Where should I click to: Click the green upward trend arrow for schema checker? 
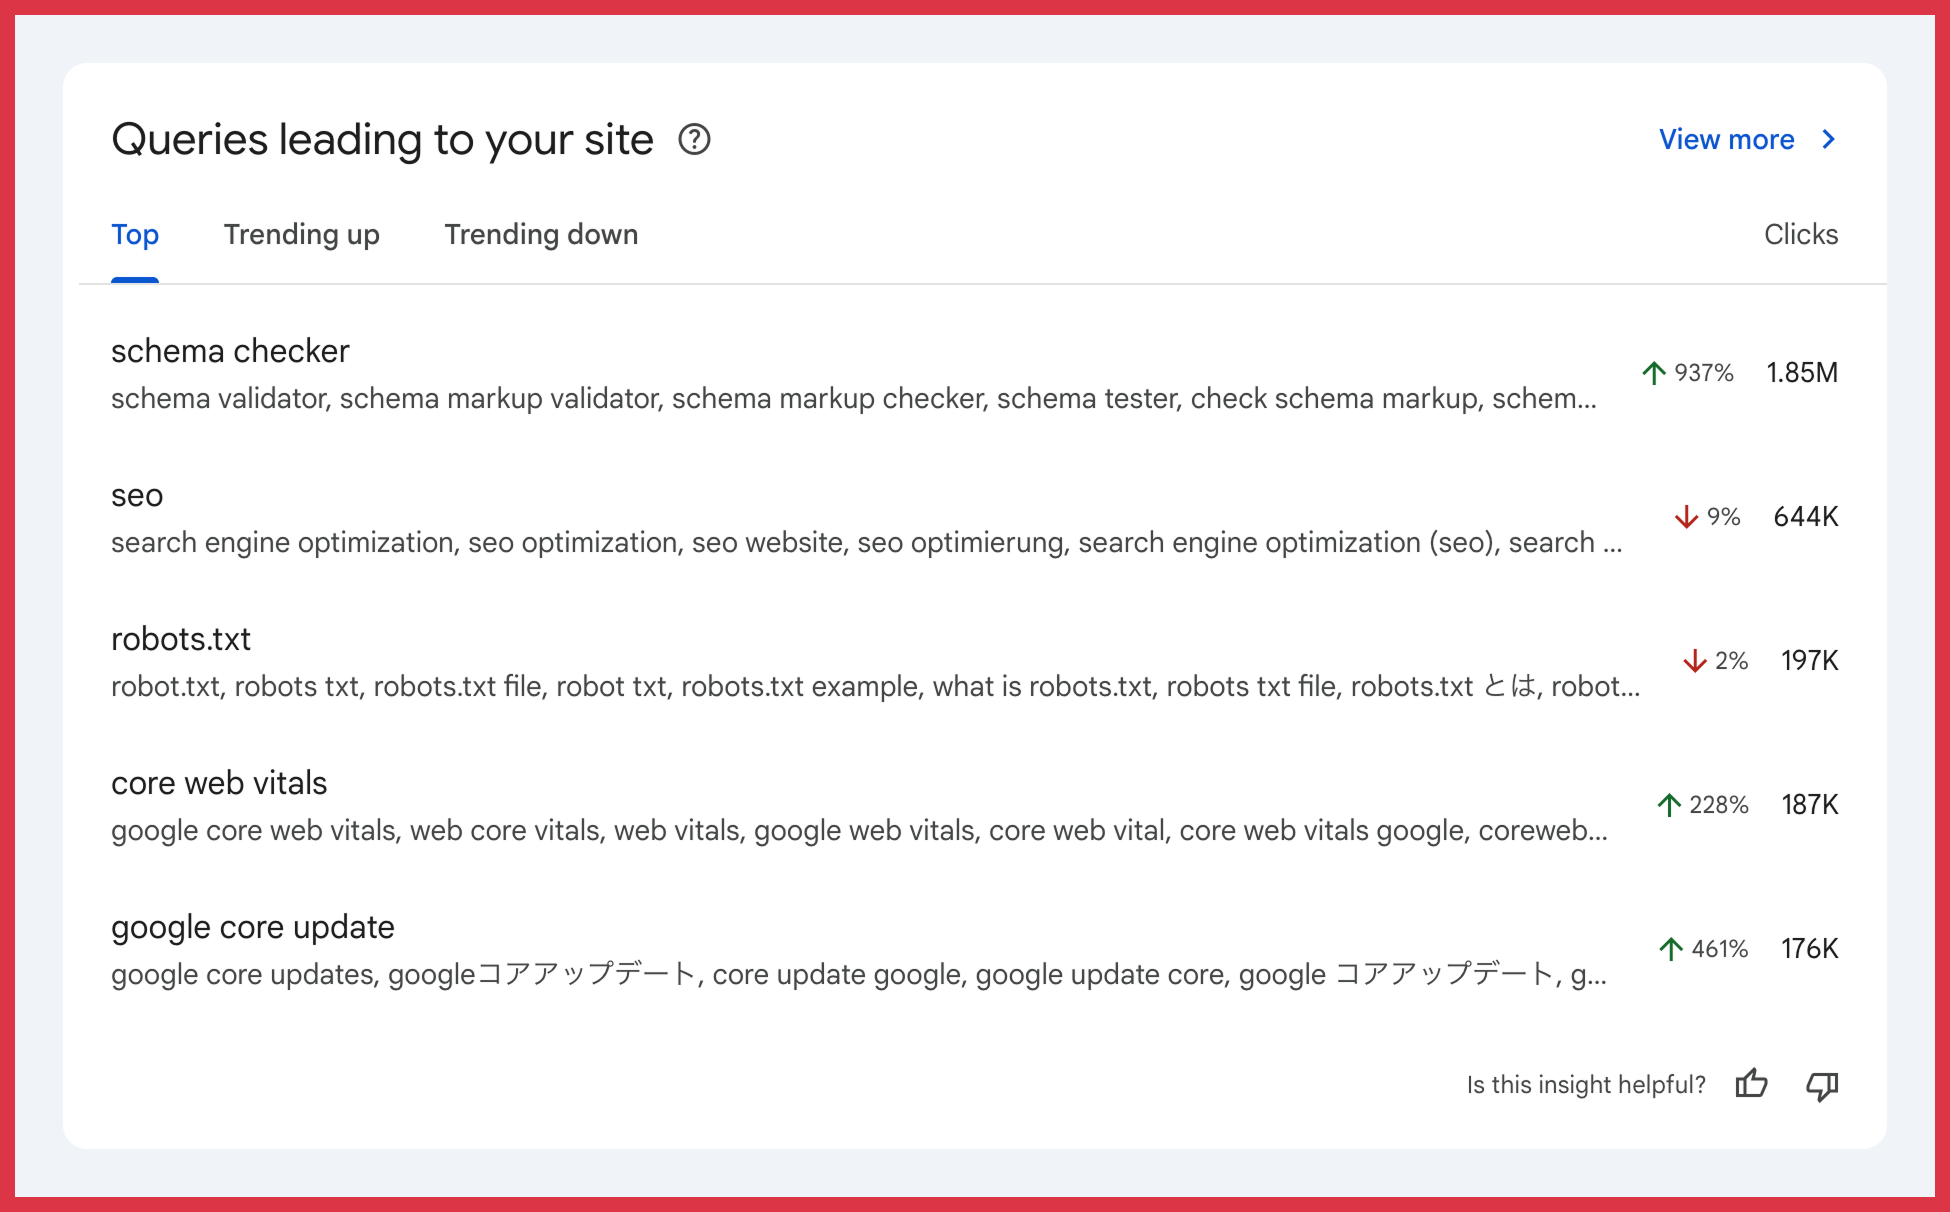1654,371
